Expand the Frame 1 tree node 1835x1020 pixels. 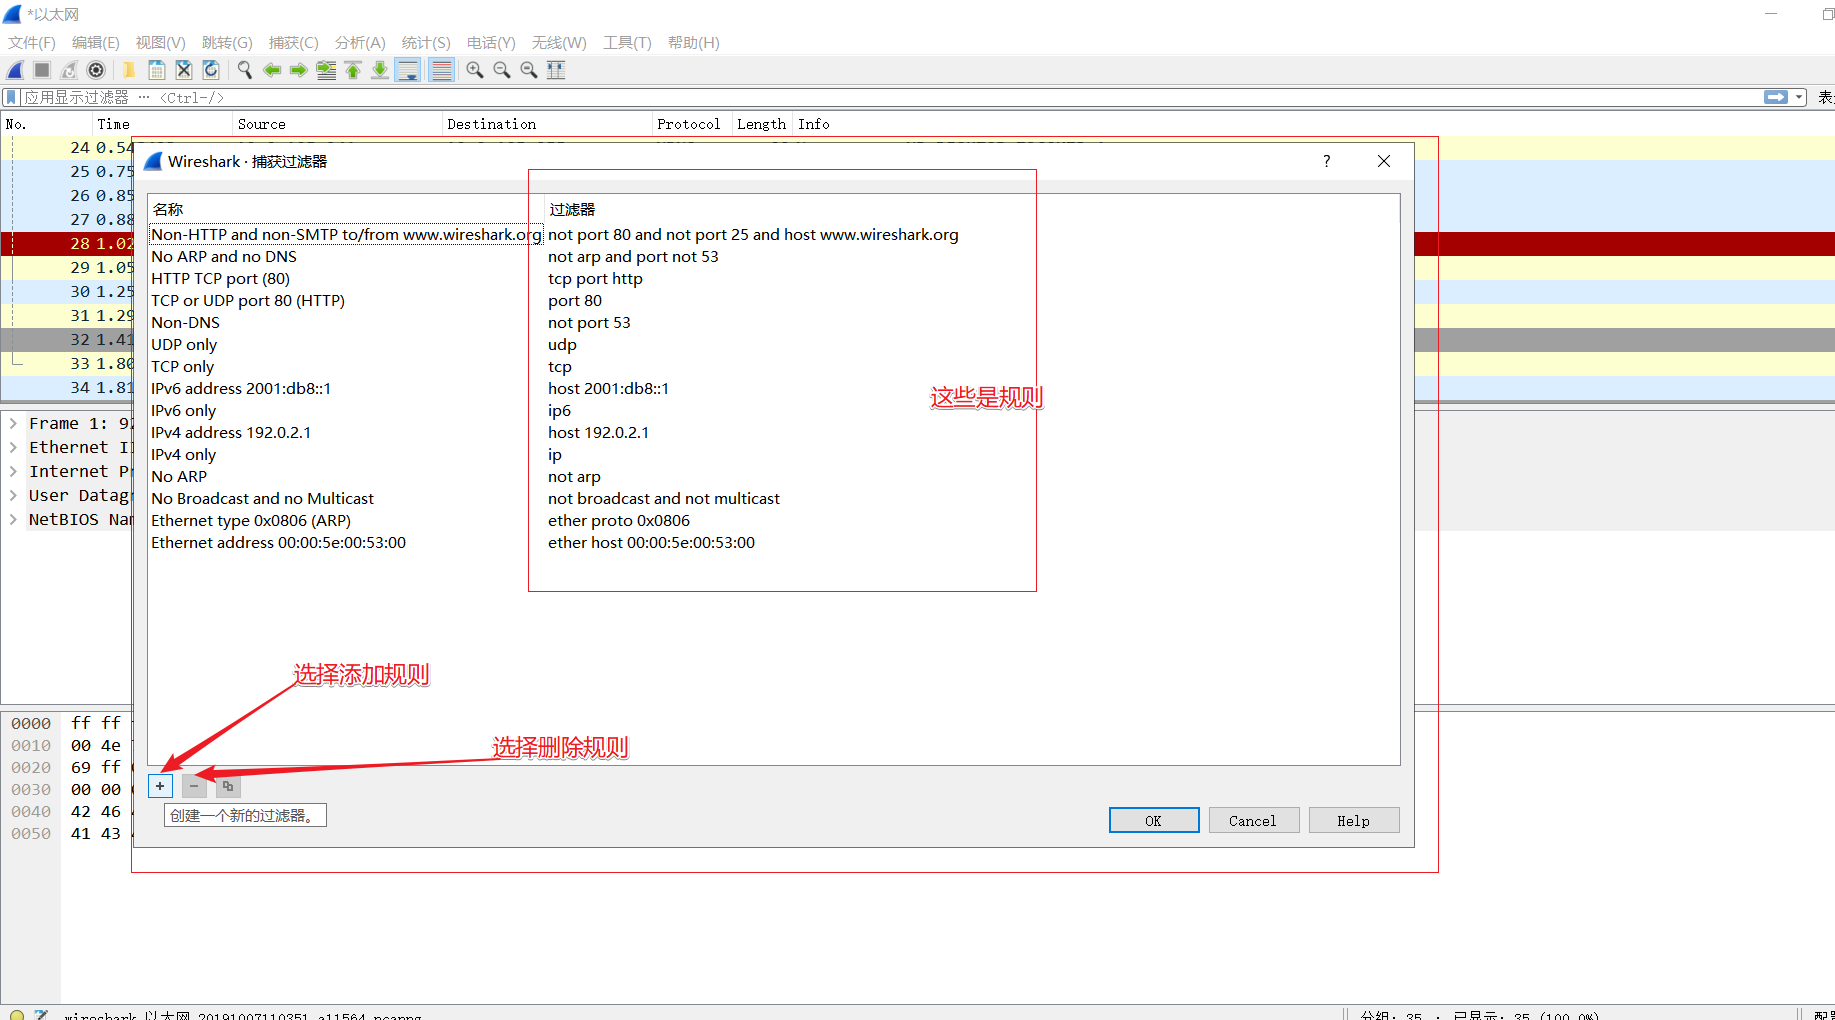coord(13,423)
